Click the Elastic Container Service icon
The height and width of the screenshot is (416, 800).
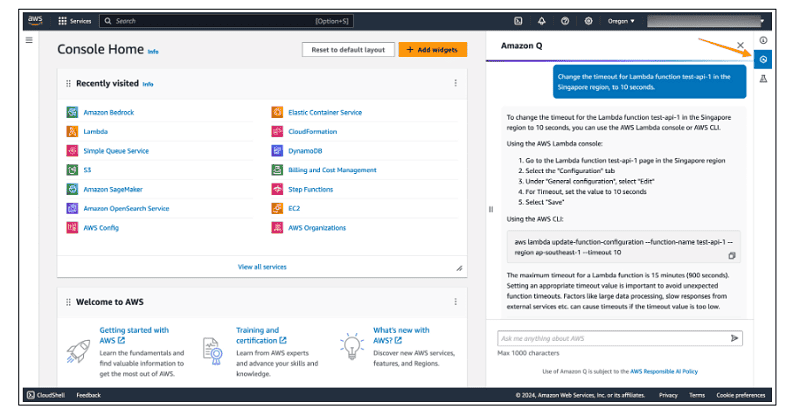pyautogui.click(x=277, y=112)
